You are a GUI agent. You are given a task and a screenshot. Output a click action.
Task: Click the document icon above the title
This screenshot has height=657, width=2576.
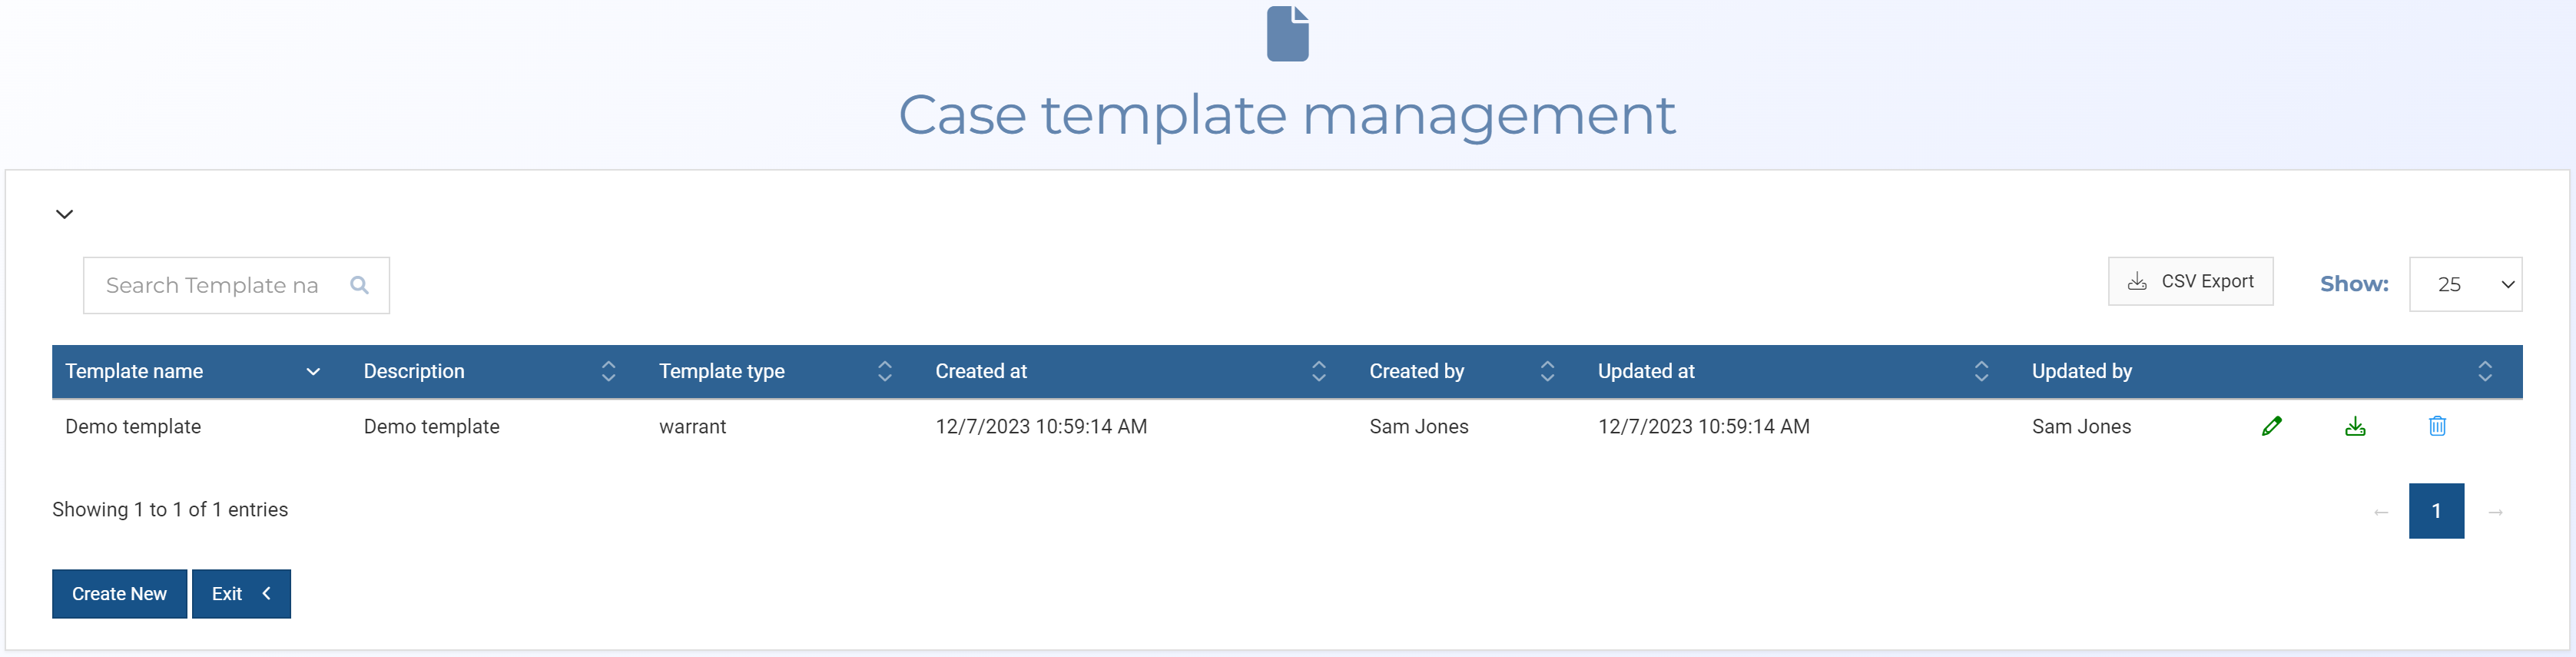(1287, 34)
